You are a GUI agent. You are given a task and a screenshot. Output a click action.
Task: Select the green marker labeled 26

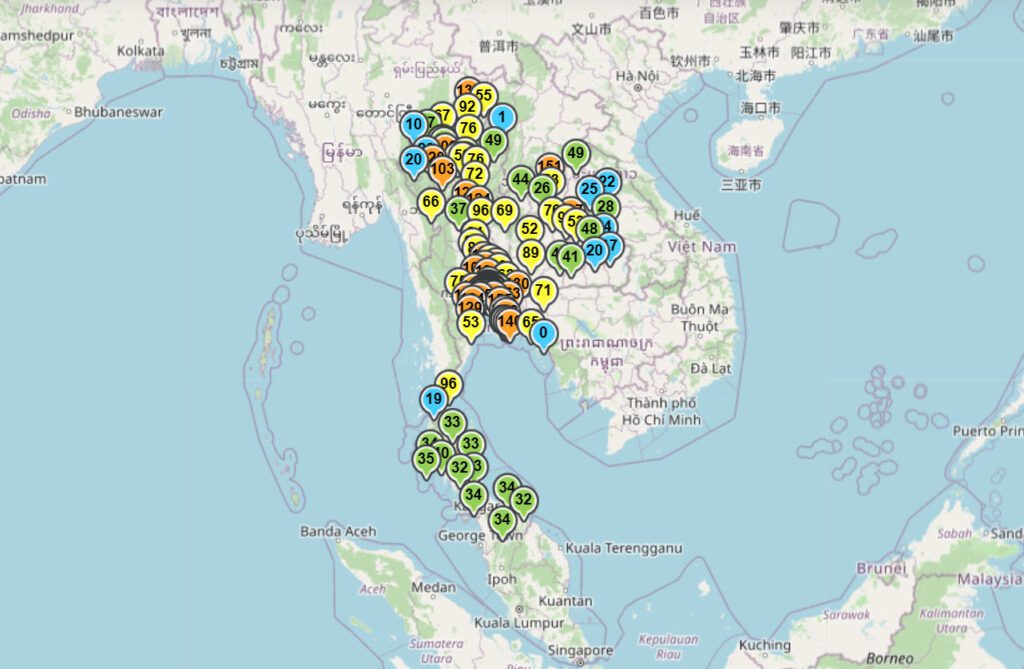(542, 187)
